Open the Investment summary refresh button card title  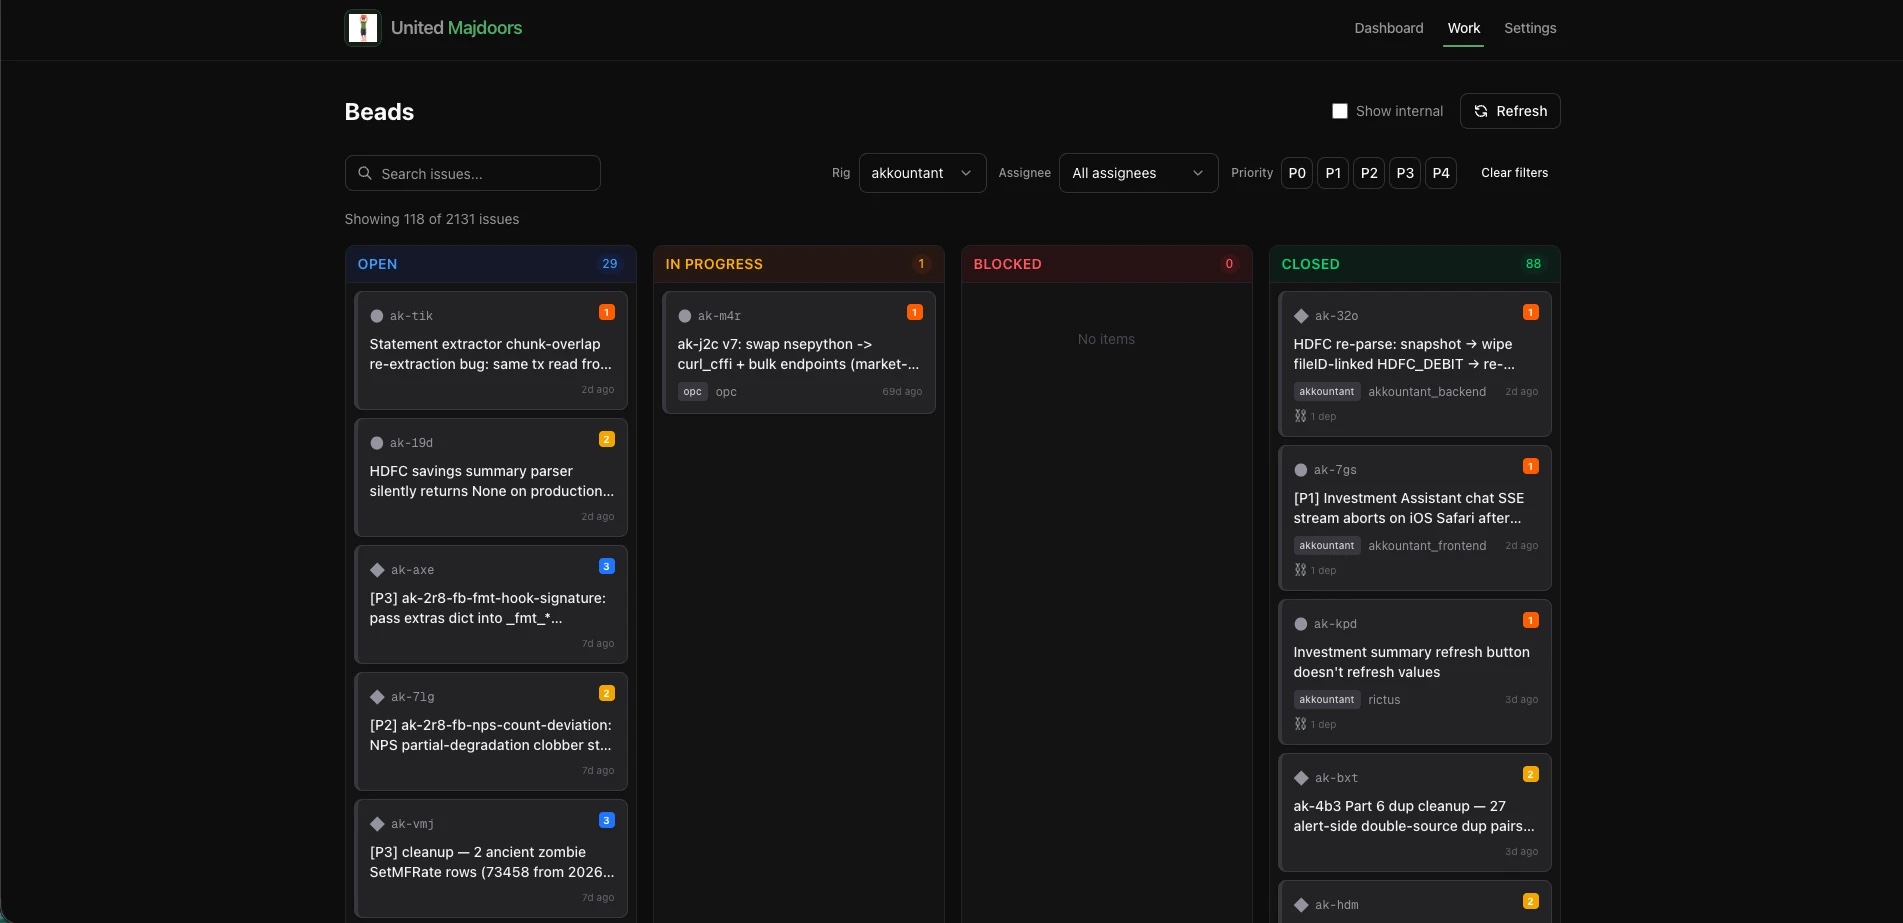tap(1411, 662)
